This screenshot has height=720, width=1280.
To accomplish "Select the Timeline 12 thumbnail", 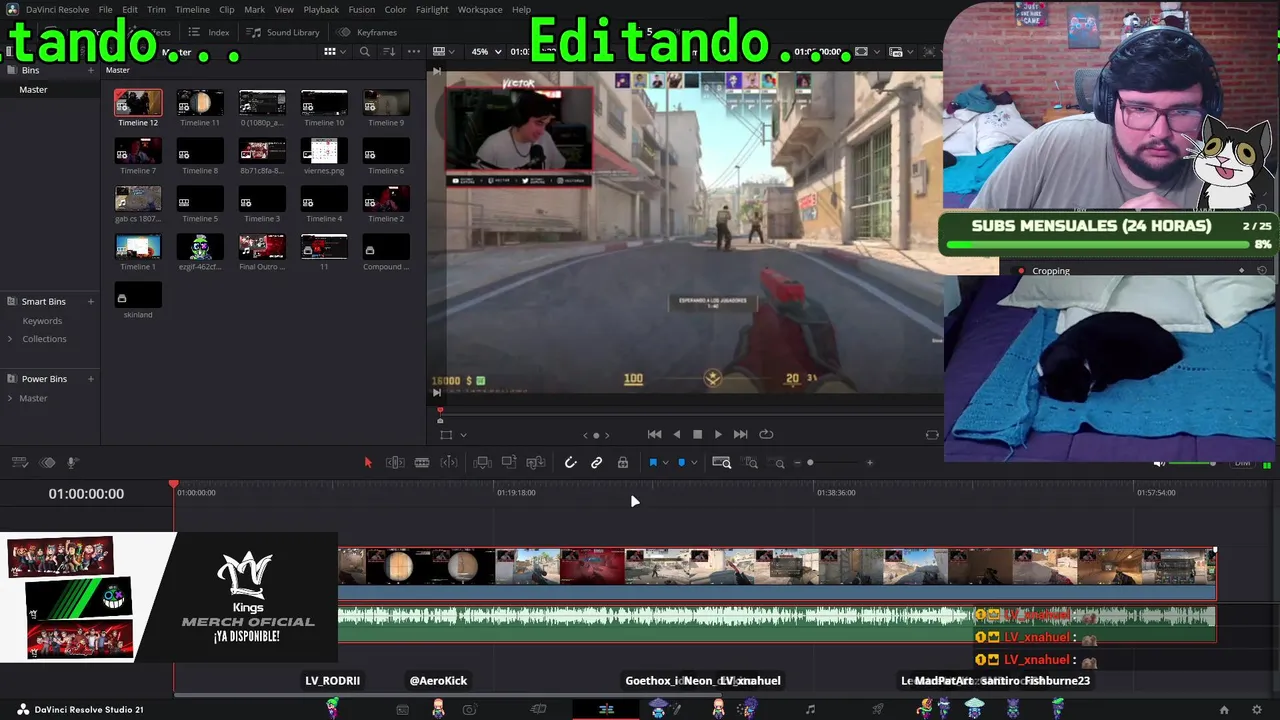I will click(x=138, y=102).
